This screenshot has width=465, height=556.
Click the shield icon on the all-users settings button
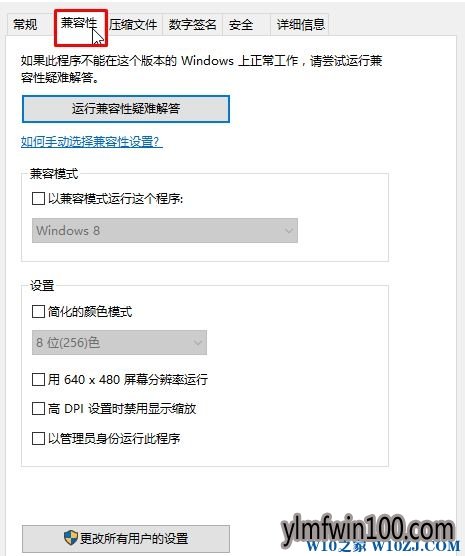[71, 538]
